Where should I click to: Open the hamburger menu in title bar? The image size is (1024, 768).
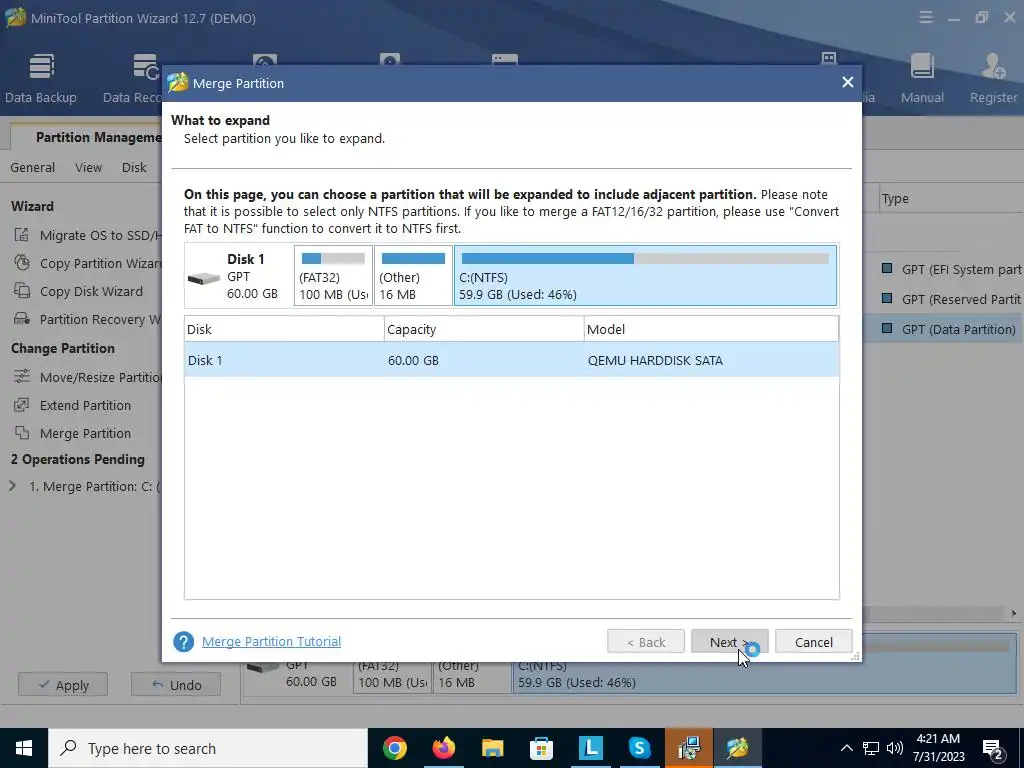[x=926, y=18]
